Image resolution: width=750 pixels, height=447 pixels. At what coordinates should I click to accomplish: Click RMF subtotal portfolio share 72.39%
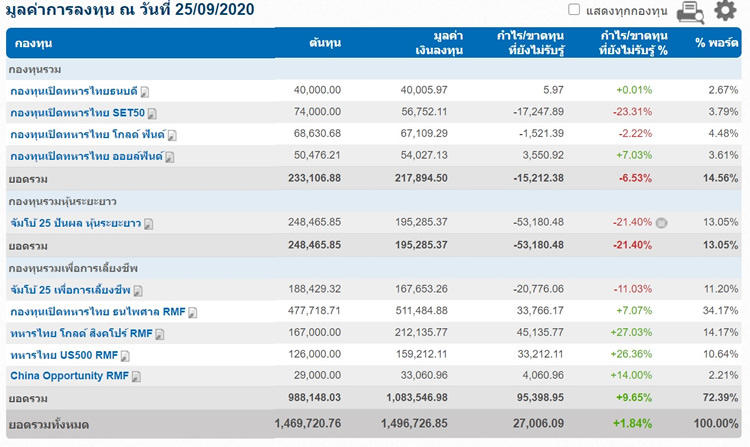click(720, 398)
